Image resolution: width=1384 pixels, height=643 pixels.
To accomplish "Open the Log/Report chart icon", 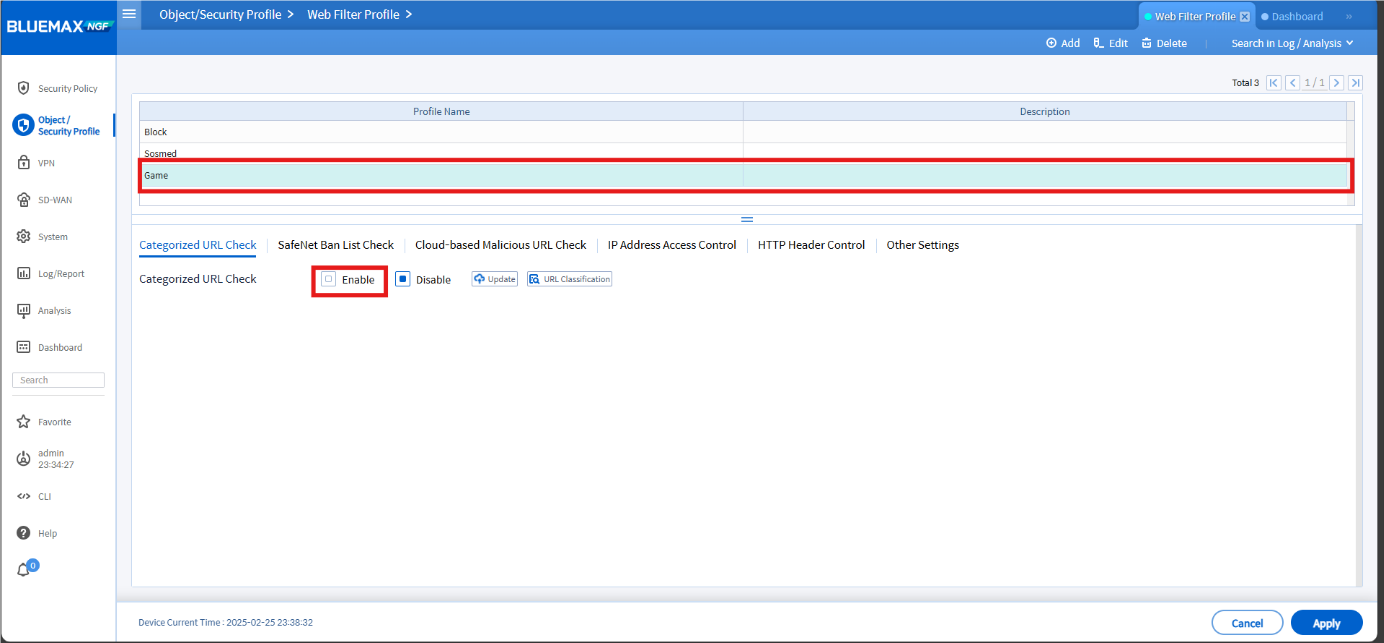I will coord(24,273).
